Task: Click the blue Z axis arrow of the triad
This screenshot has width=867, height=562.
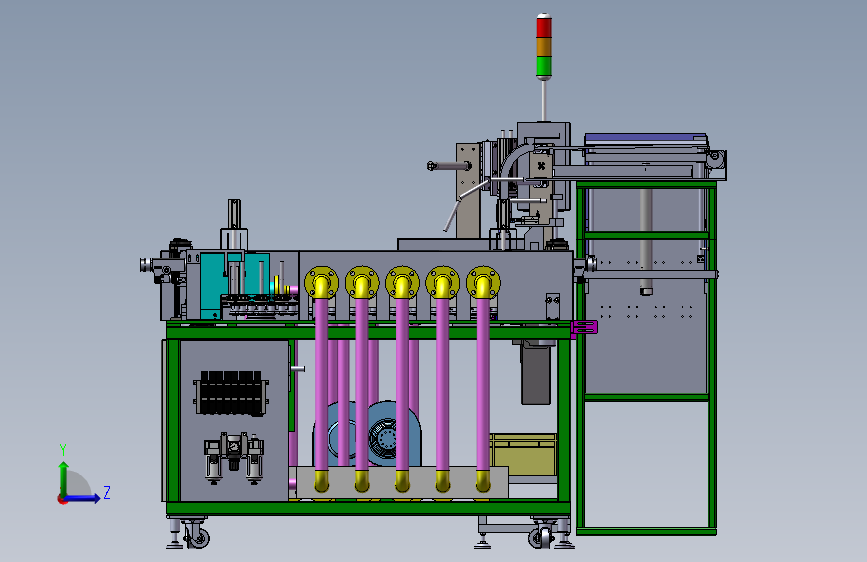Action: click(x=83, y=498)
